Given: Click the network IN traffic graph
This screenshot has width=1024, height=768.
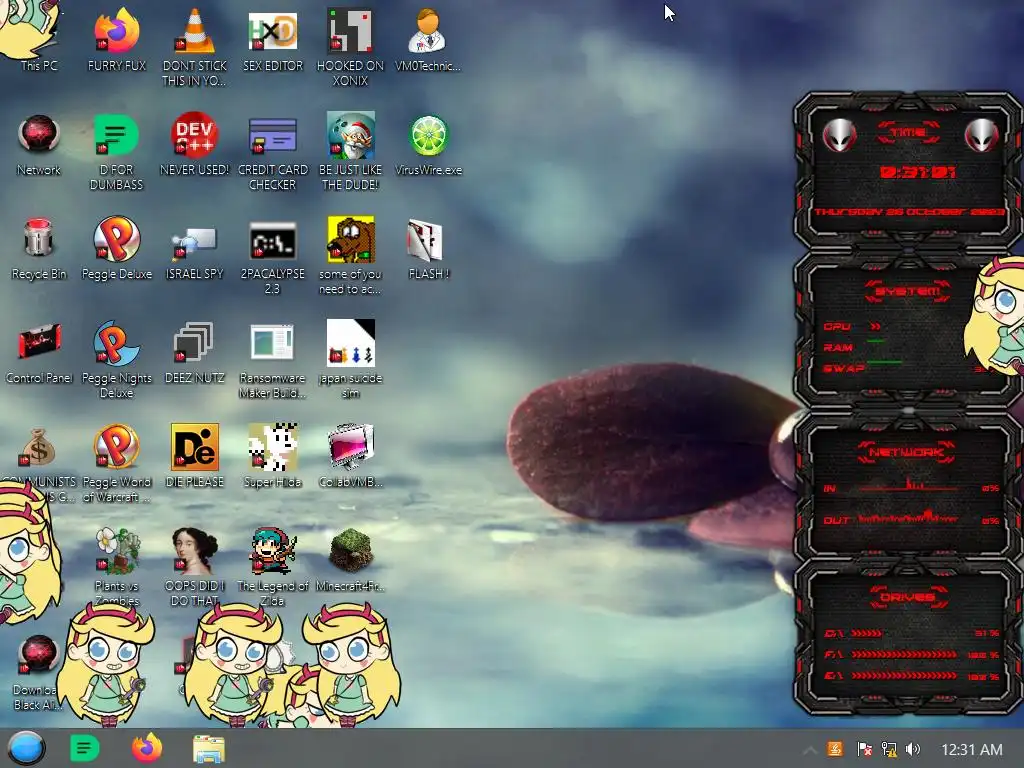Looking at the screenshot, I should click(x=908, y=485).
